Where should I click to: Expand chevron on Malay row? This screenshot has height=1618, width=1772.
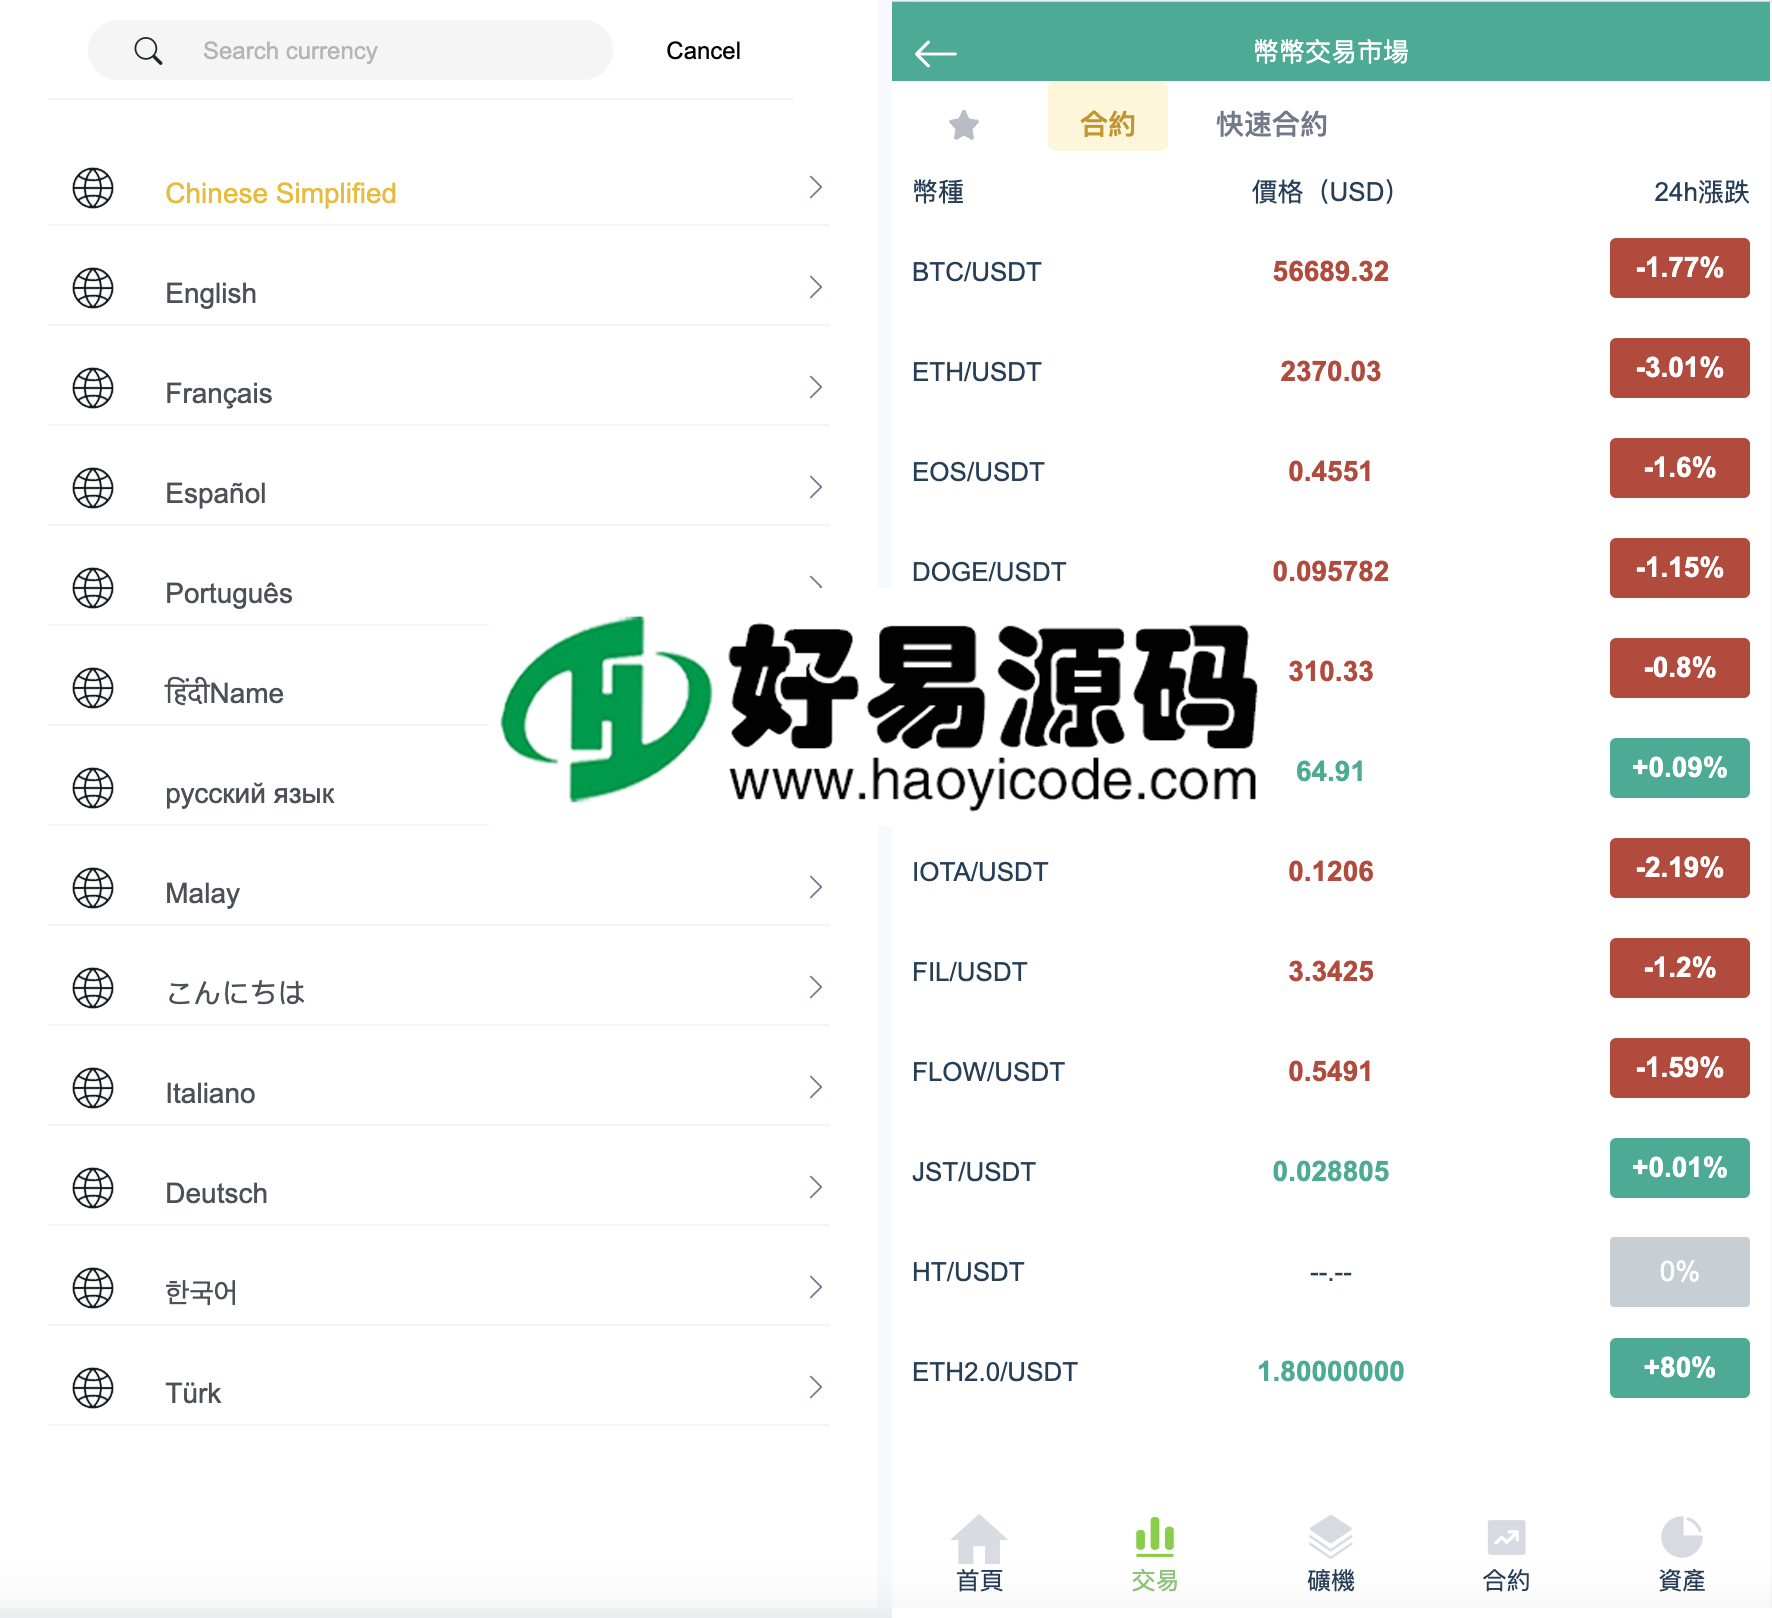816,888
